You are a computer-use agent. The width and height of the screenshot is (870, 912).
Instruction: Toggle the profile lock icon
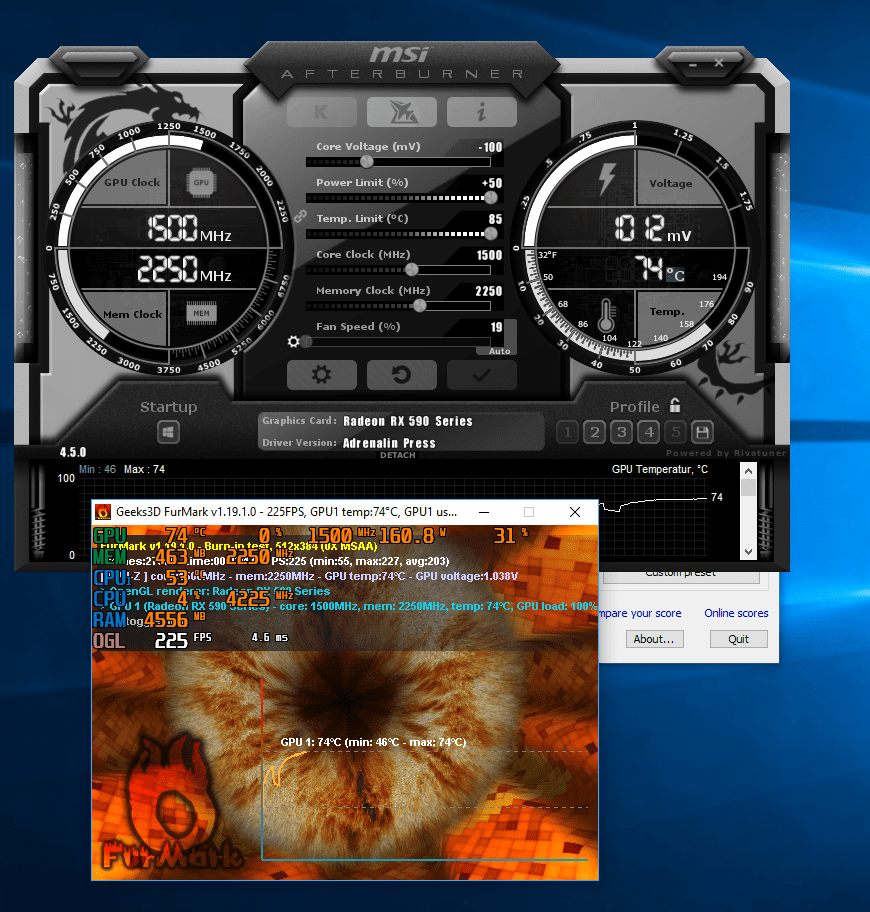pos(675,405)
